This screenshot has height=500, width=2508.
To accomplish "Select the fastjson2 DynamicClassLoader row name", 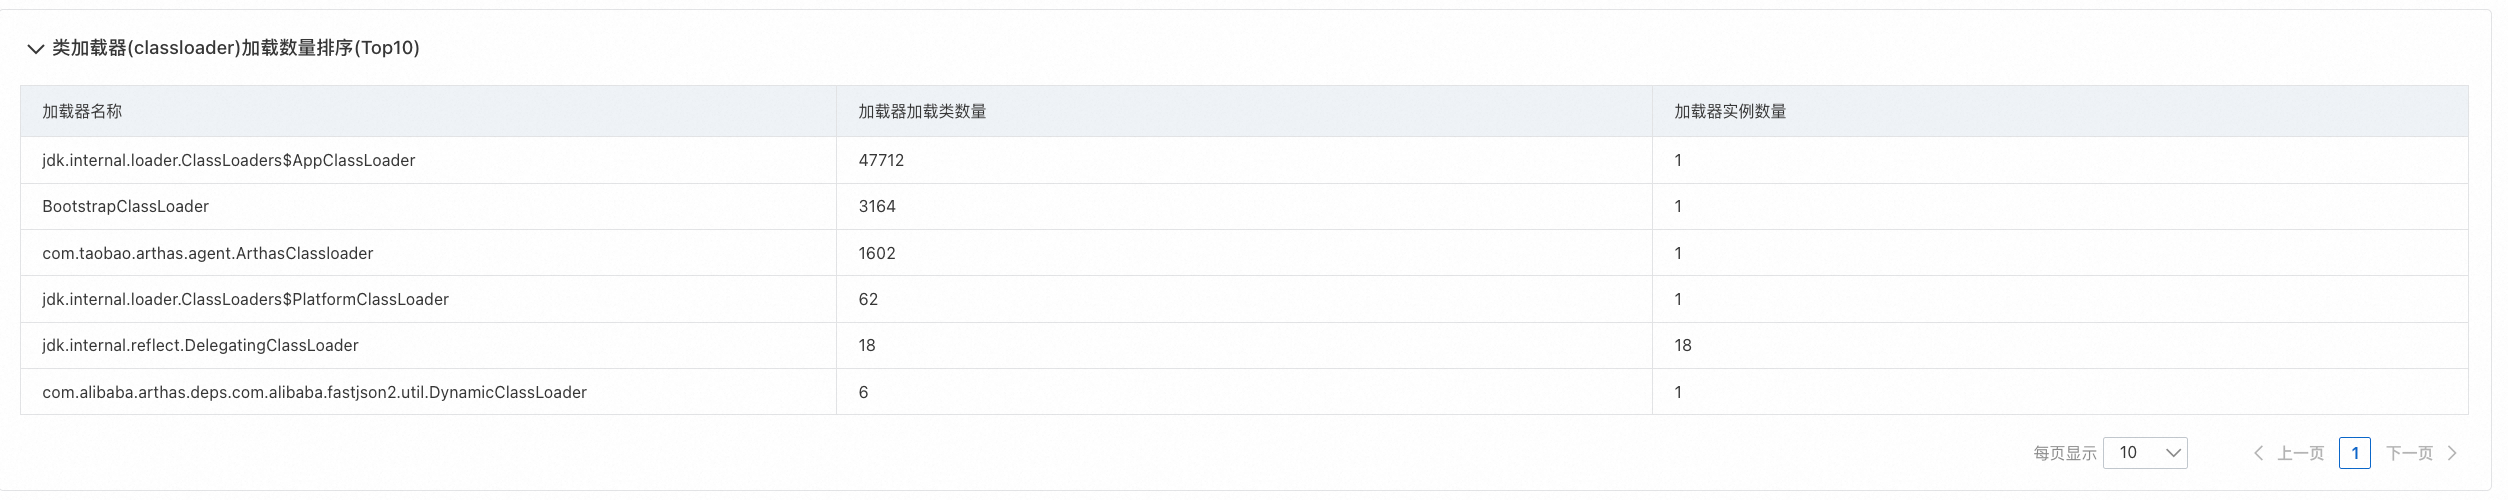I will [314, 392].
